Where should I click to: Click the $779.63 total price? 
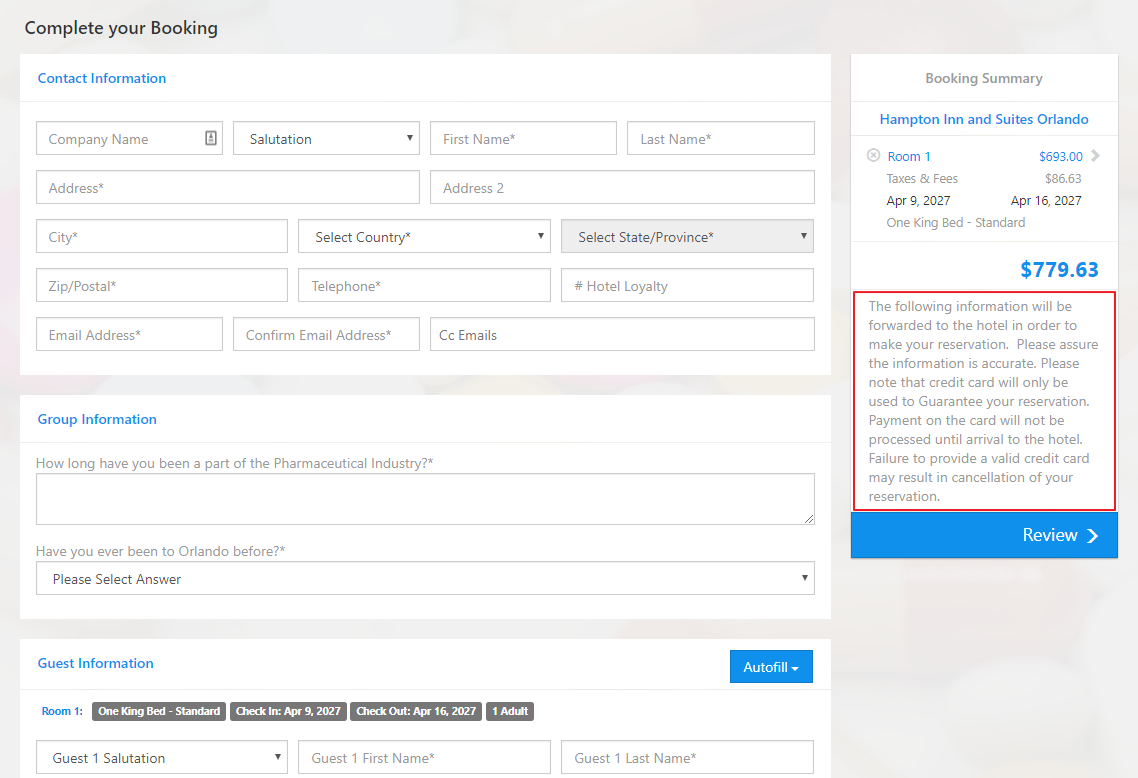[1059, 270]
